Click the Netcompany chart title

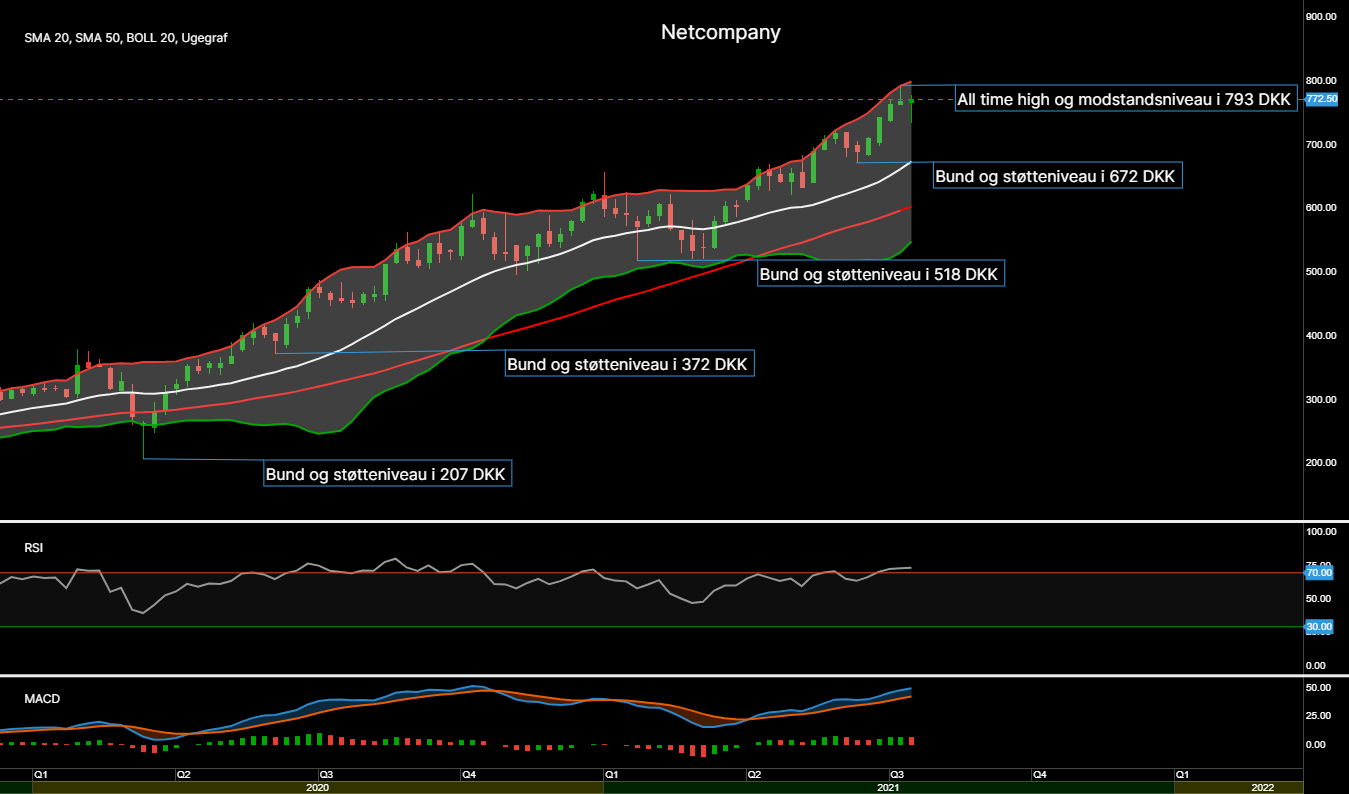pos(720,32)
